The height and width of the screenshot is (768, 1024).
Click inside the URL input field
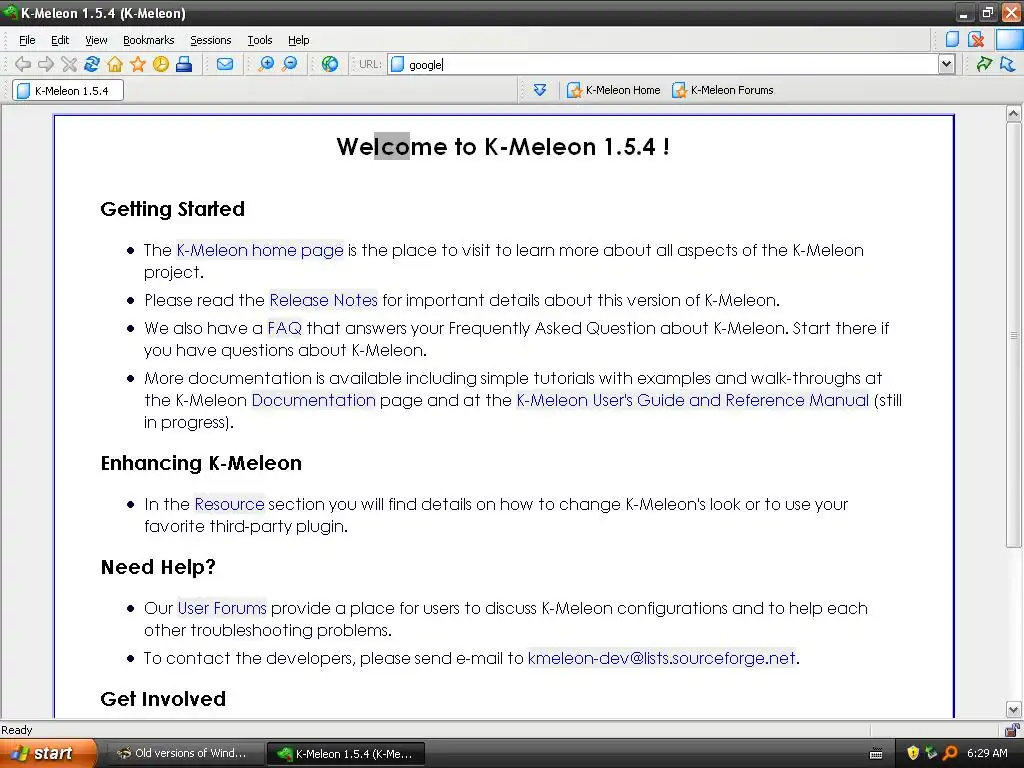point(671,64)
